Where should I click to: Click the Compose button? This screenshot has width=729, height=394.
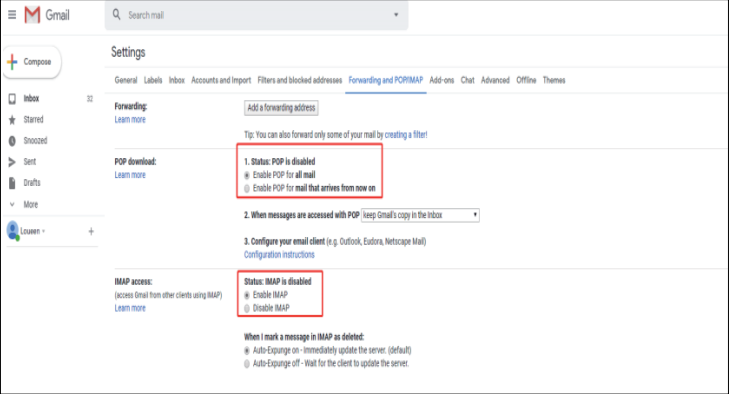click(32, 62)
